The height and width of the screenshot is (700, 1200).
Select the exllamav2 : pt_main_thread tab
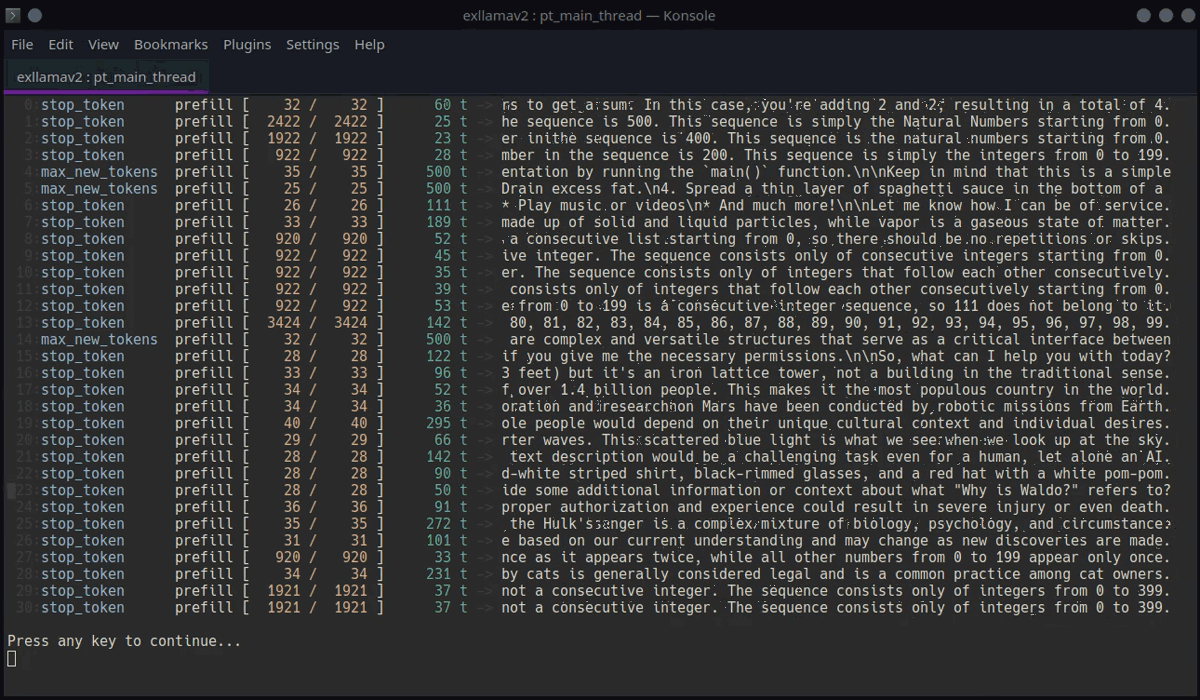[x=106, y=76]
